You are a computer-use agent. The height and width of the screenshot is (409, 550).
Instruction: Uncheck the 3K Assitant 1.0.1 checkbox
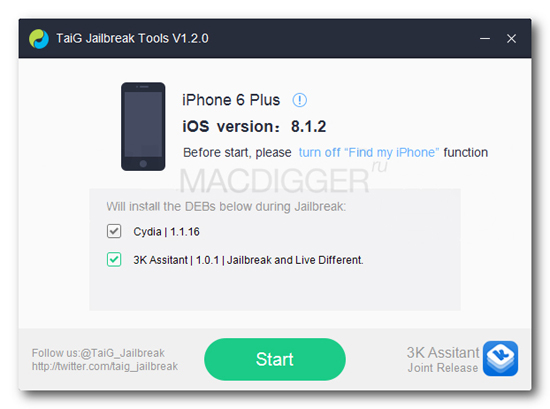pos(114,260)
